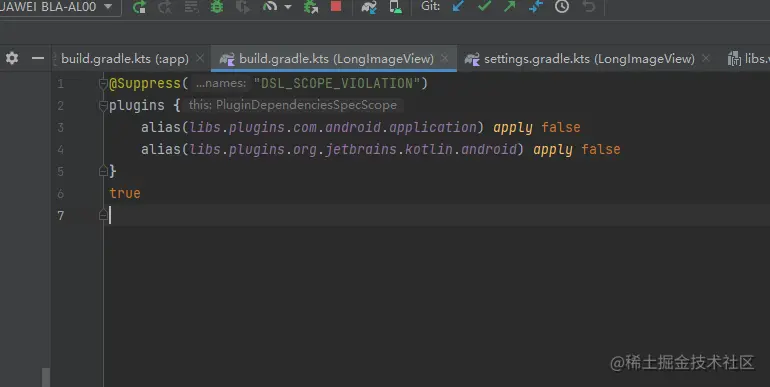Stop the running app with red square
This screenshot has width=770, height=387.
click(336, 6)
